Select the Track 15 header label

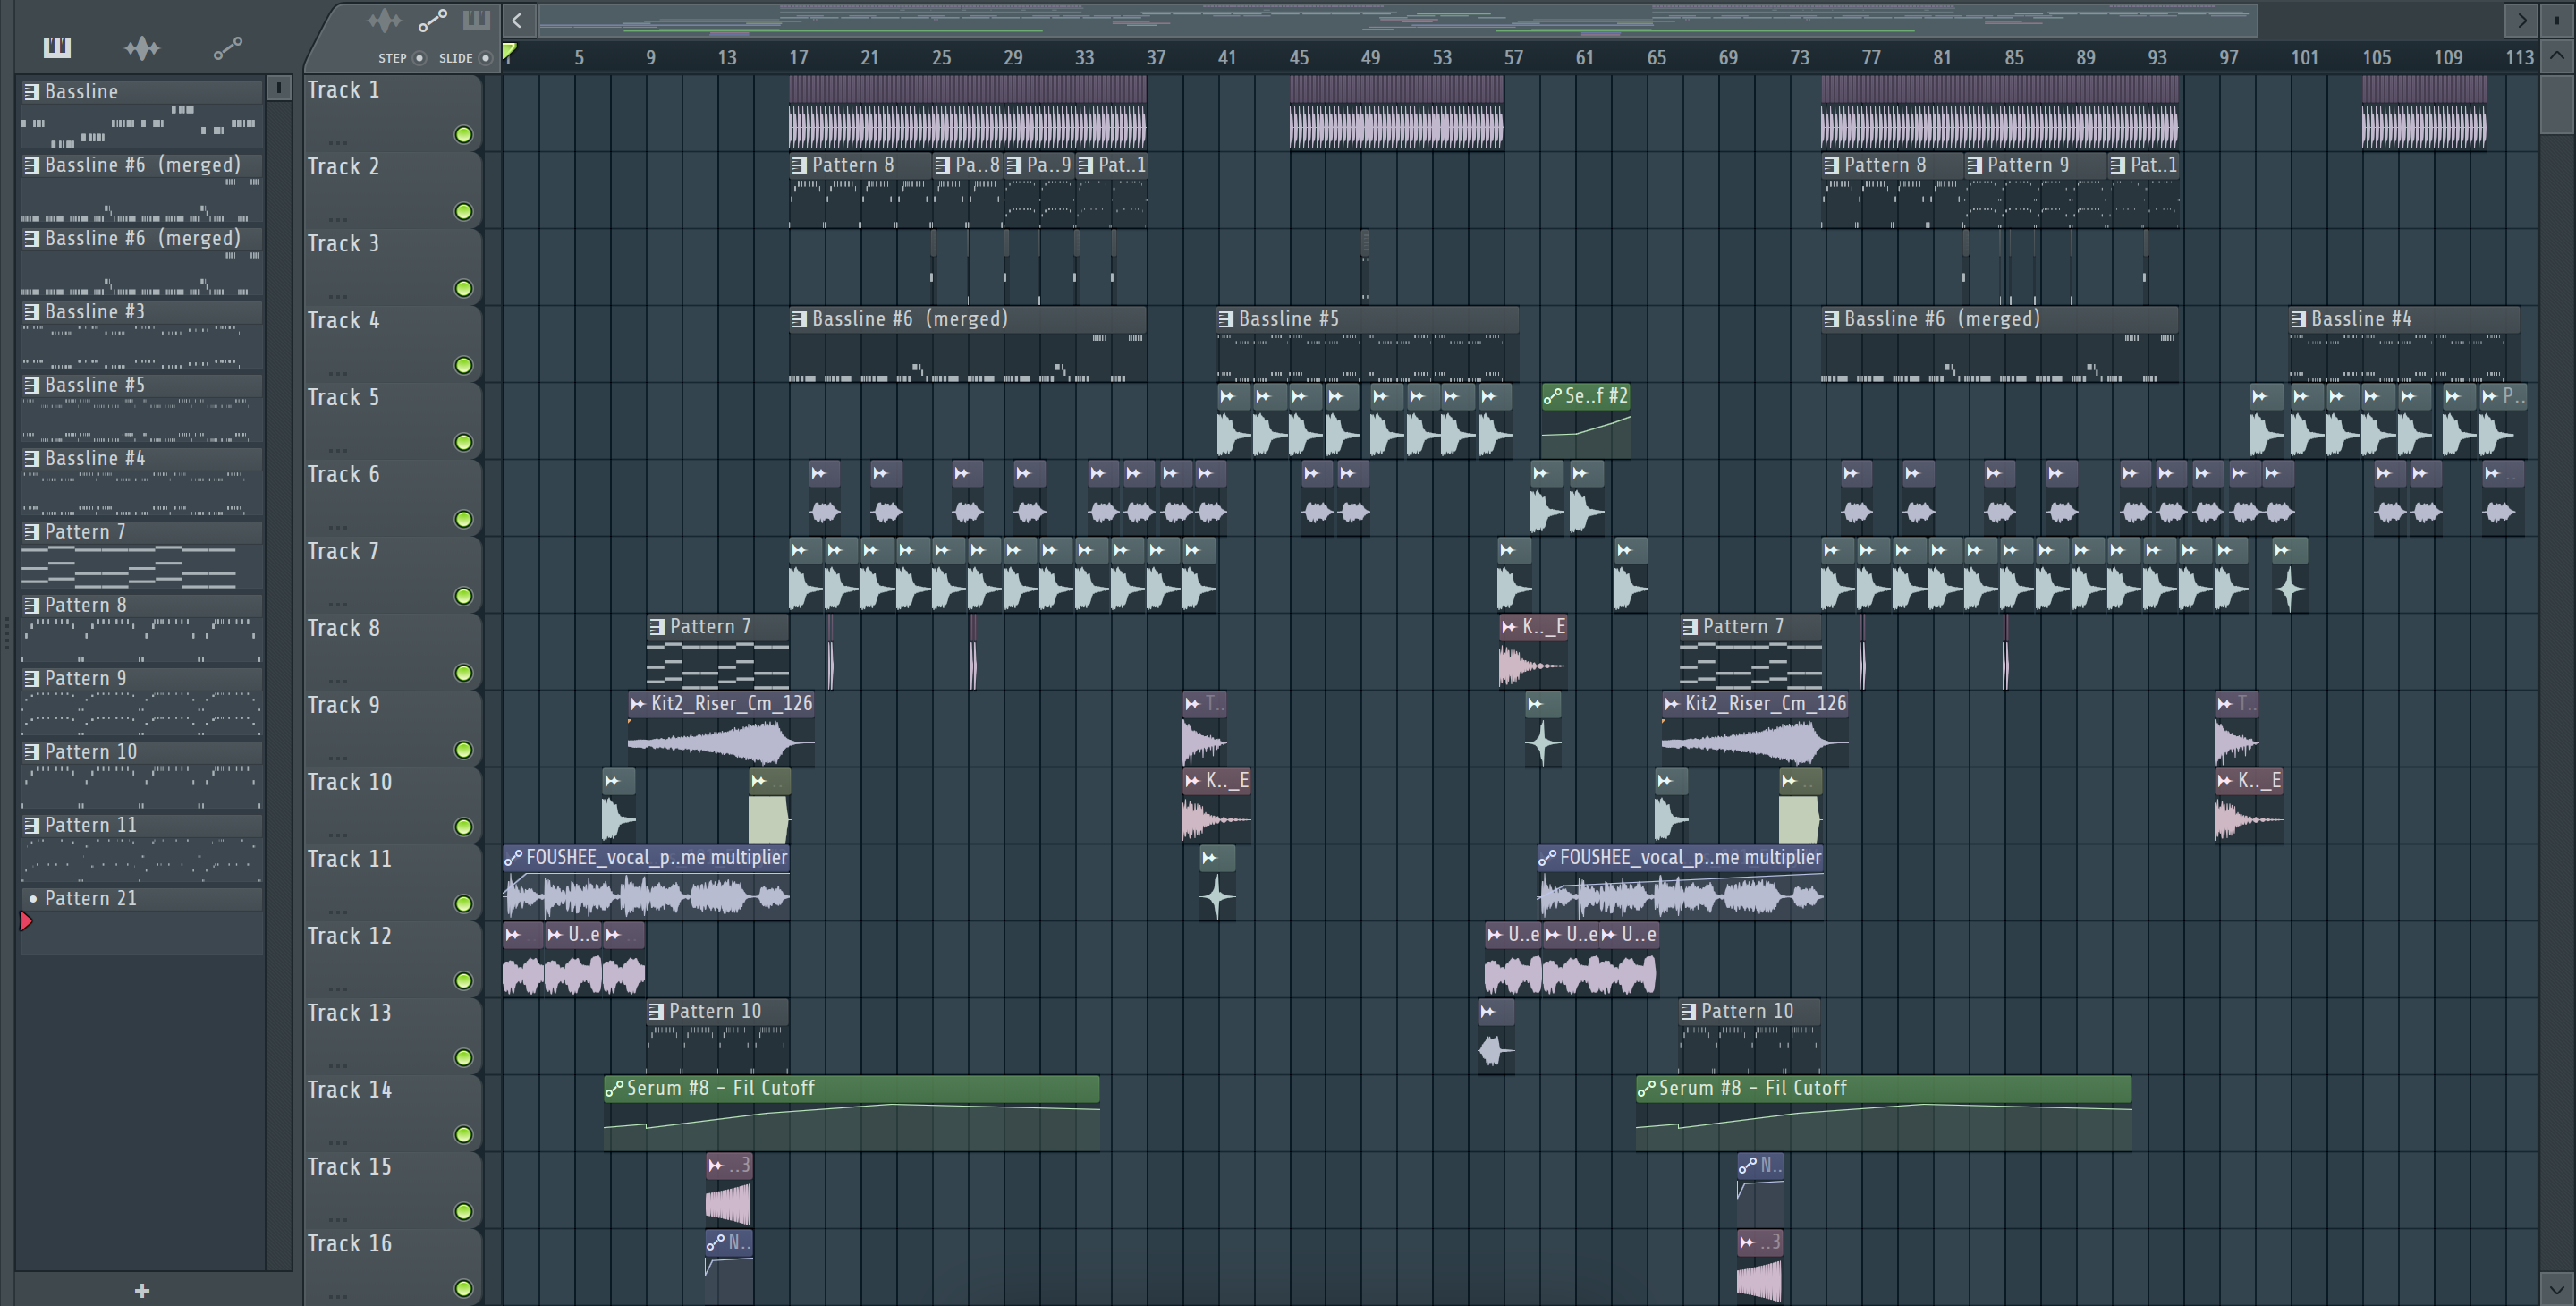tap(349, 1167)
